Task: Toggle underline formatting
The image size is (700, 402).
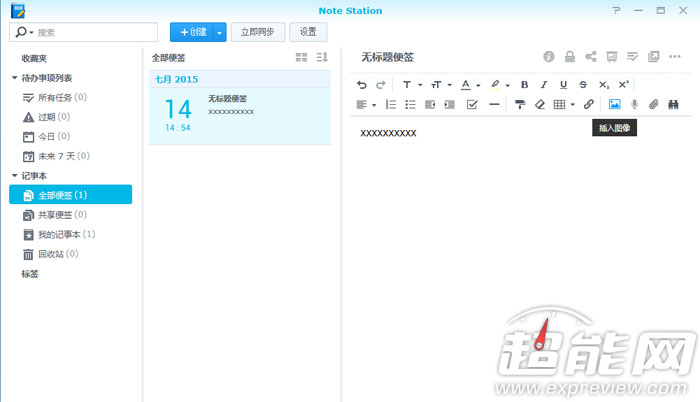Action: [563, 84]
